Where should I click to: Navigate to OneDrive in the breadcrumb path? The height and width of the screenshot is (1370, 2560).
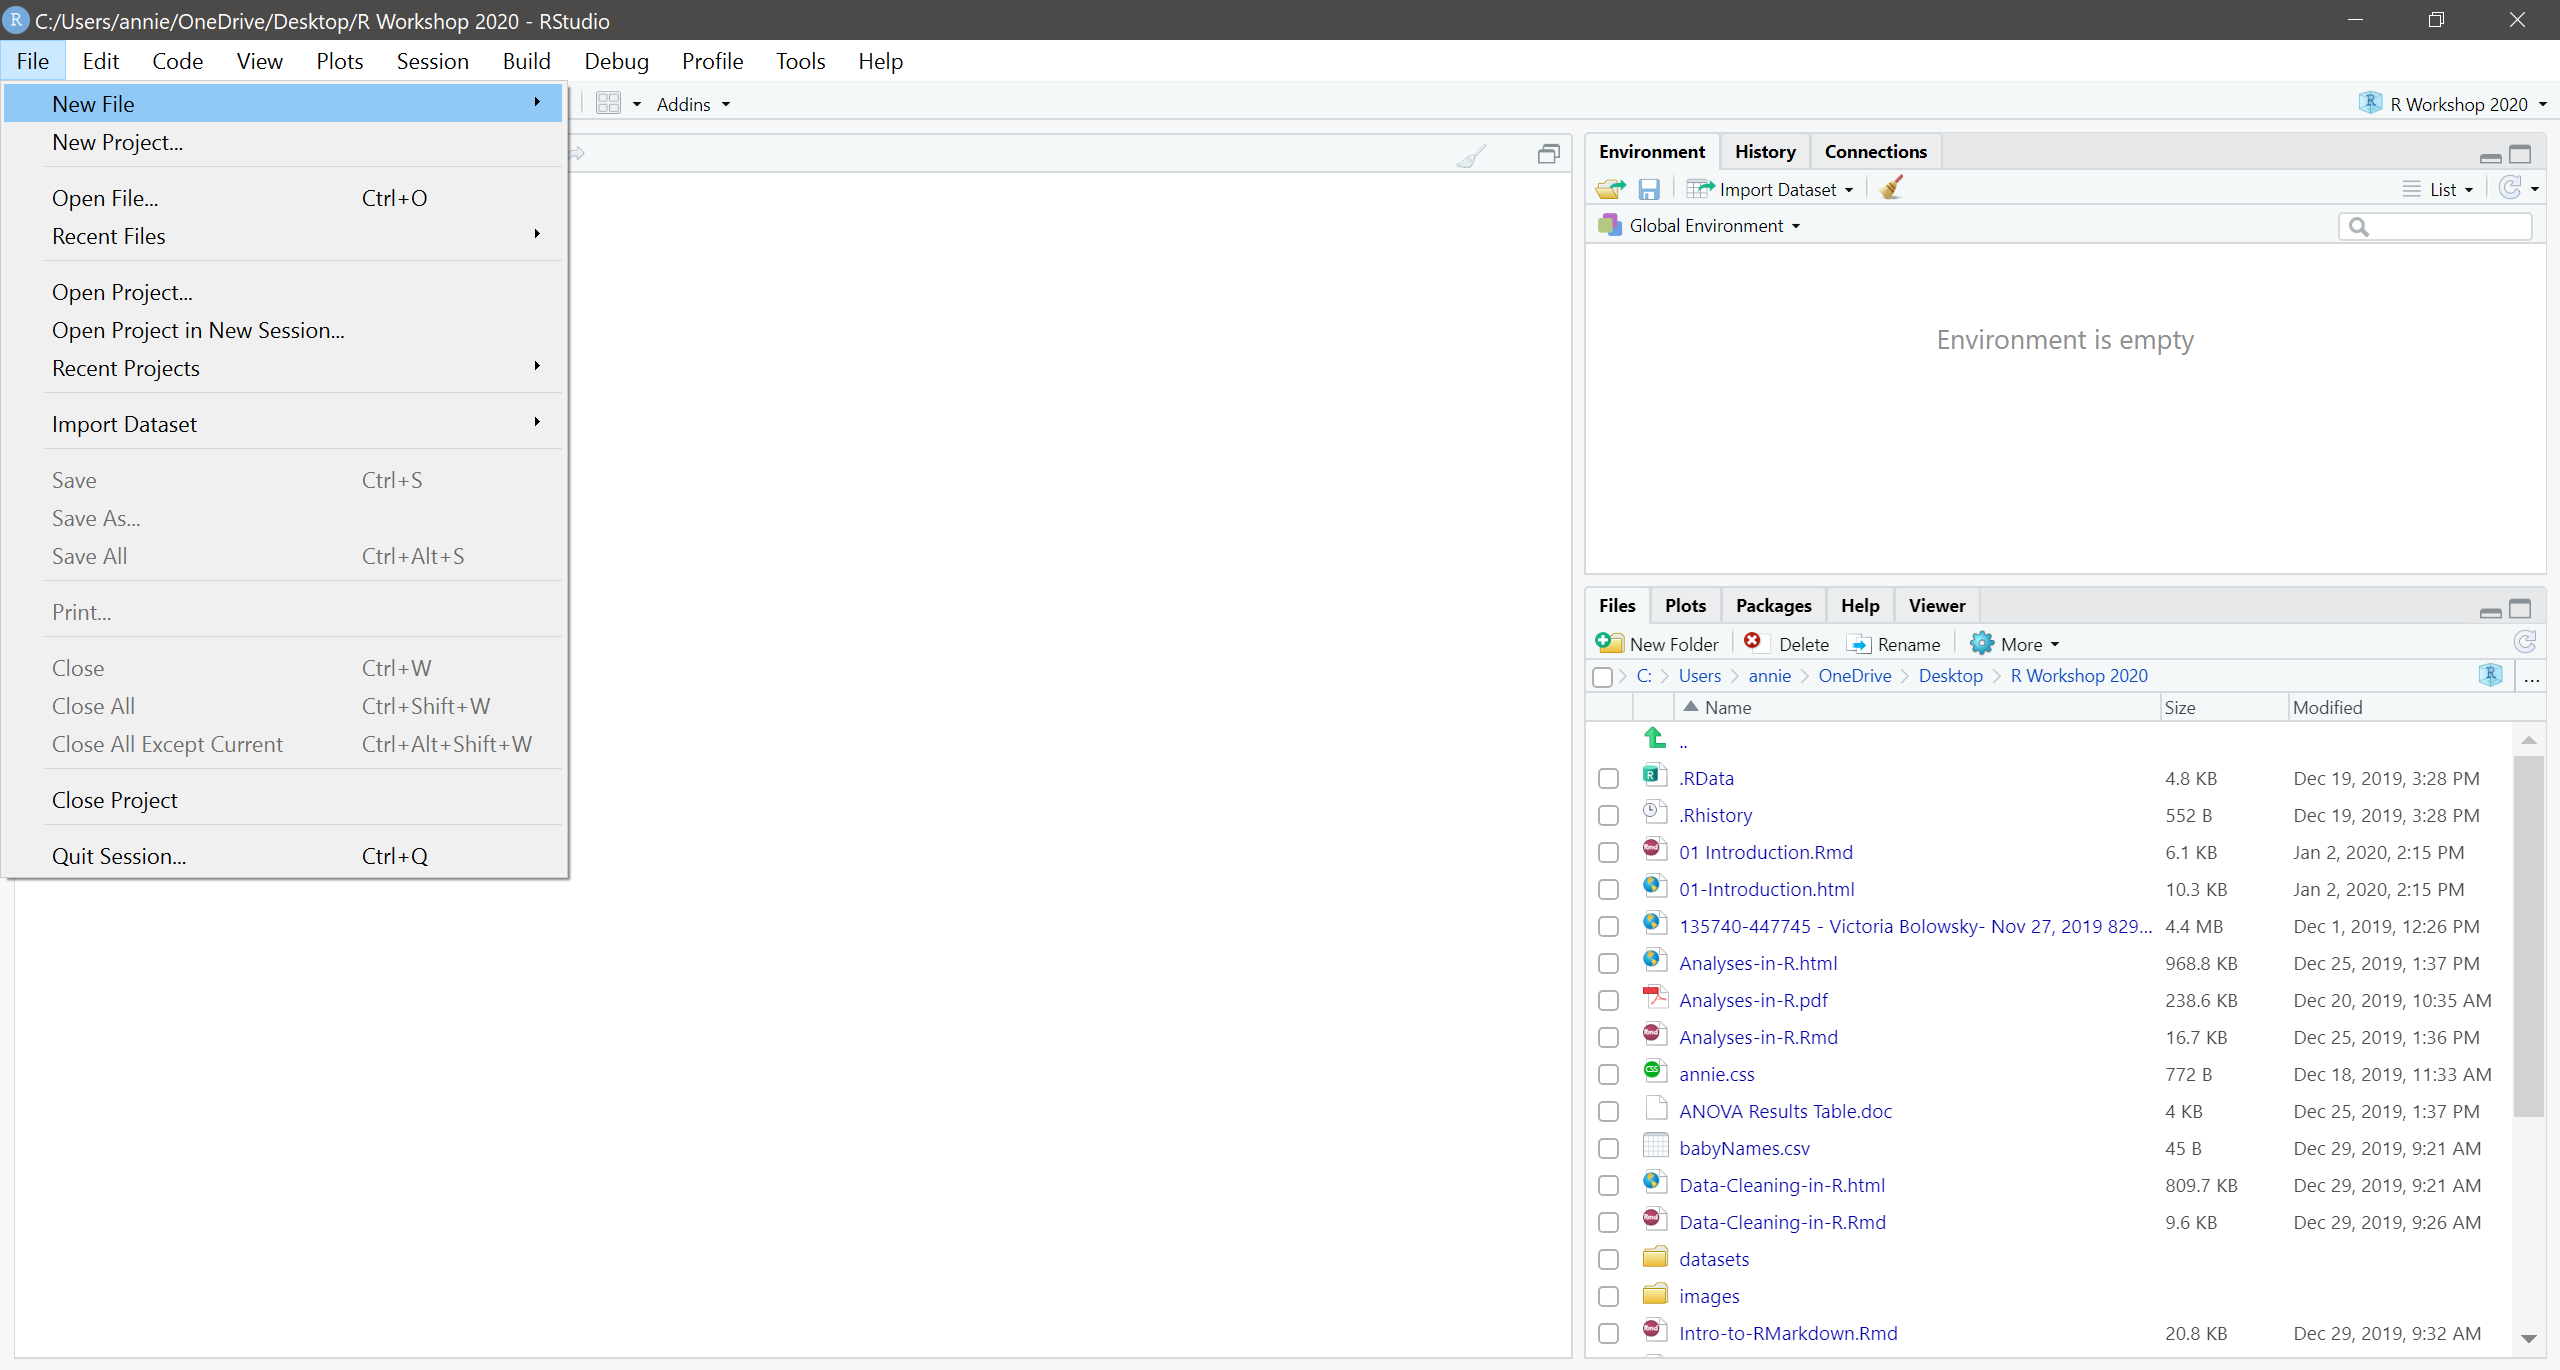click(1855, 676)
